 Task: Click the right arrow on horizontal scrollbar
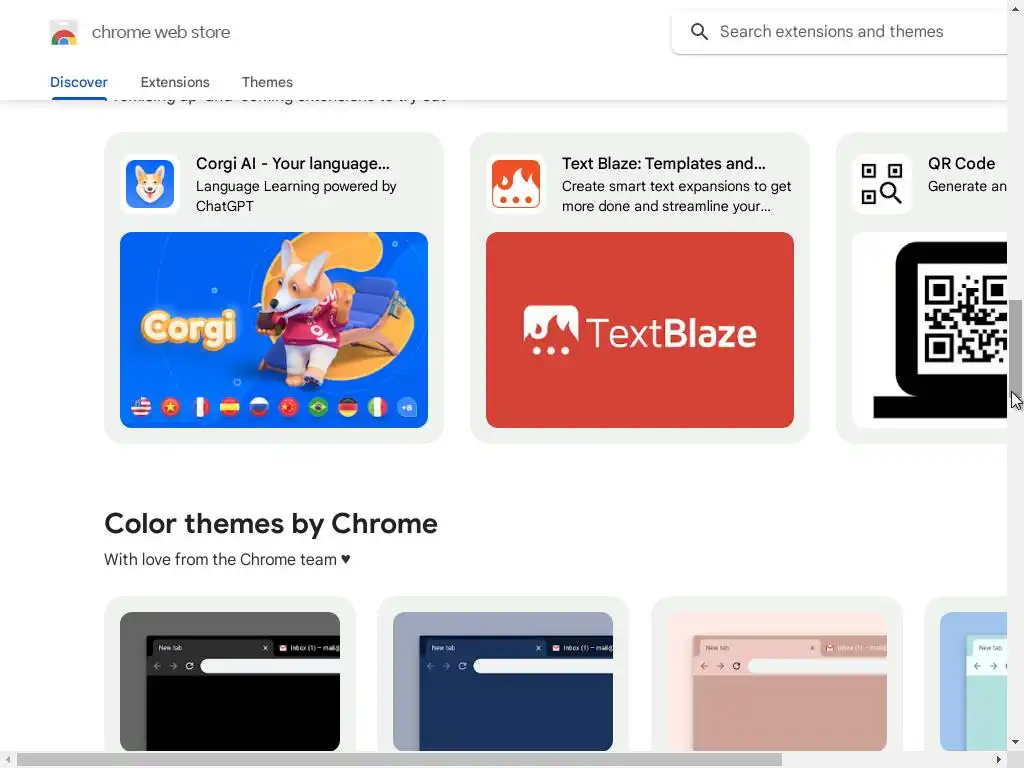pos(999,760)
